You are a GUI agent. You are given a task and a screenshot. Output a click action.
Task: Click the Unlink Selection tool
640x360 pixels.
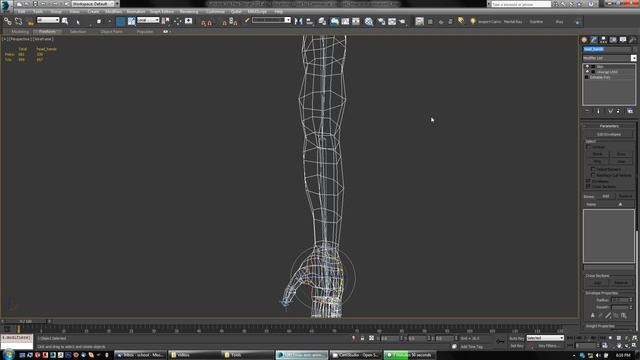(18, 21)
